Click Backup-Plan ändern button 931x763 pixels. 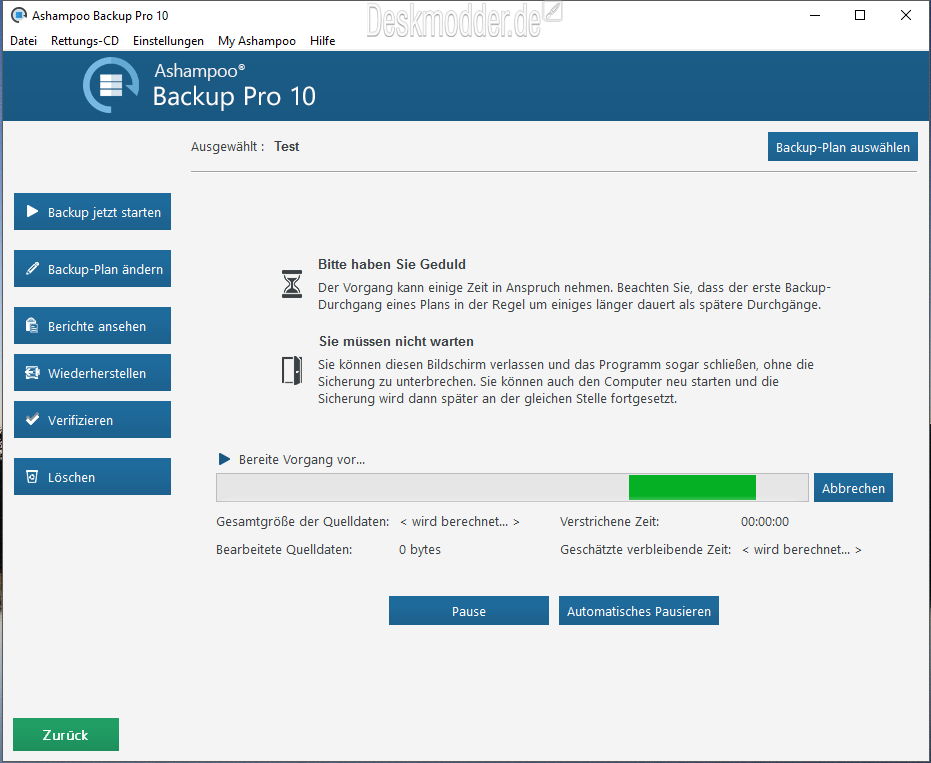click(93, 268)
